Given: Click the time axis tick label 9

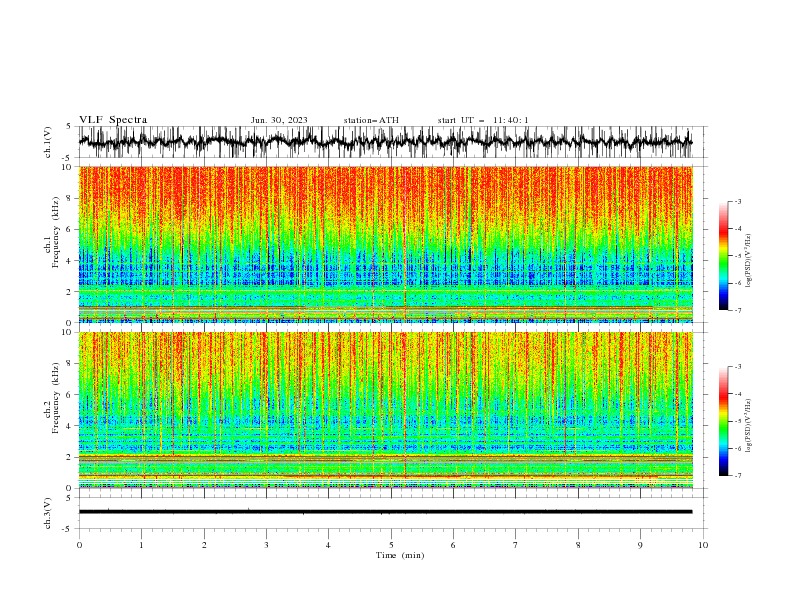Looking at the screenshot, I should pyautogui.click(x=640, y=545).
